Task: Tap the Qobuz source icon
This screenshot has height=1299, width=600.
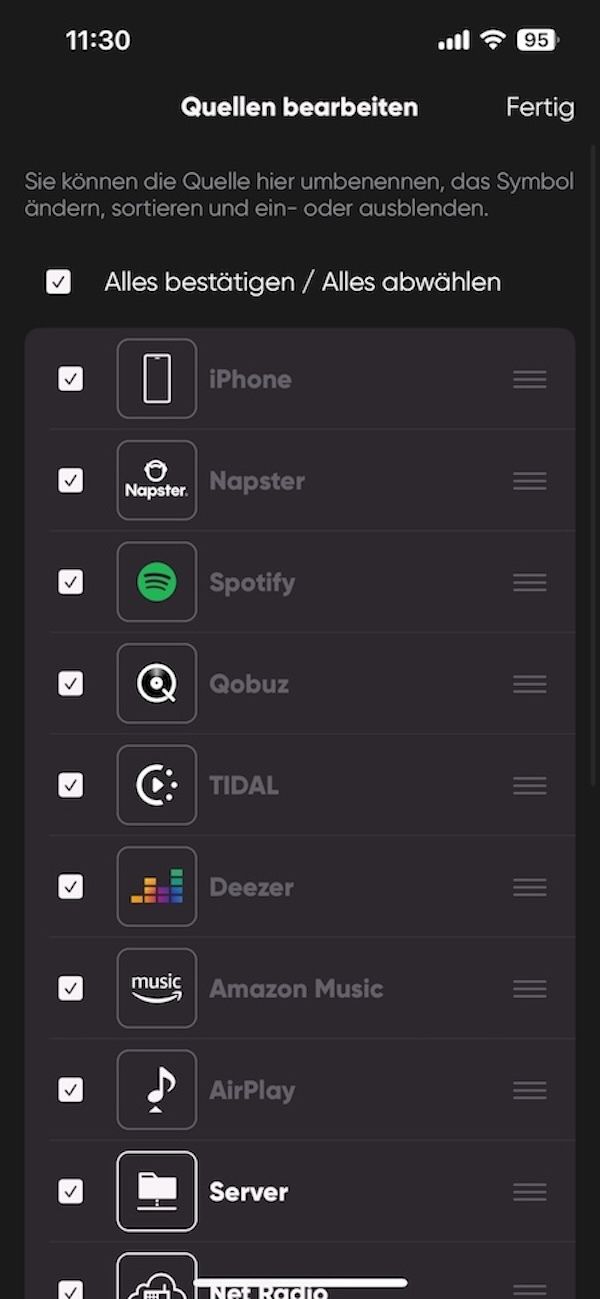Action: click(x=157, y=684)
